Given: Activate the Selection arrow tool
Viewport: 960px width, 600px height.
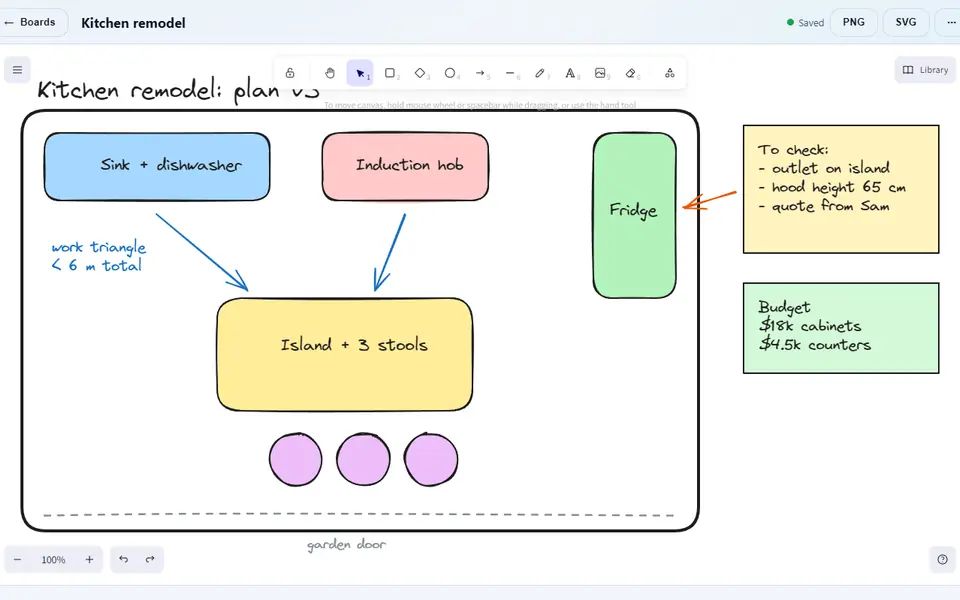Looking at the screenshot, I should pos(360,73).
